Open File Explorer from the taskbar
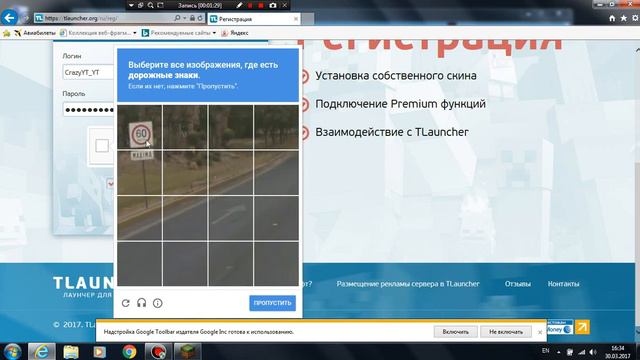The image size is (640, 360). pyautogui.click(x=71, y=351)
